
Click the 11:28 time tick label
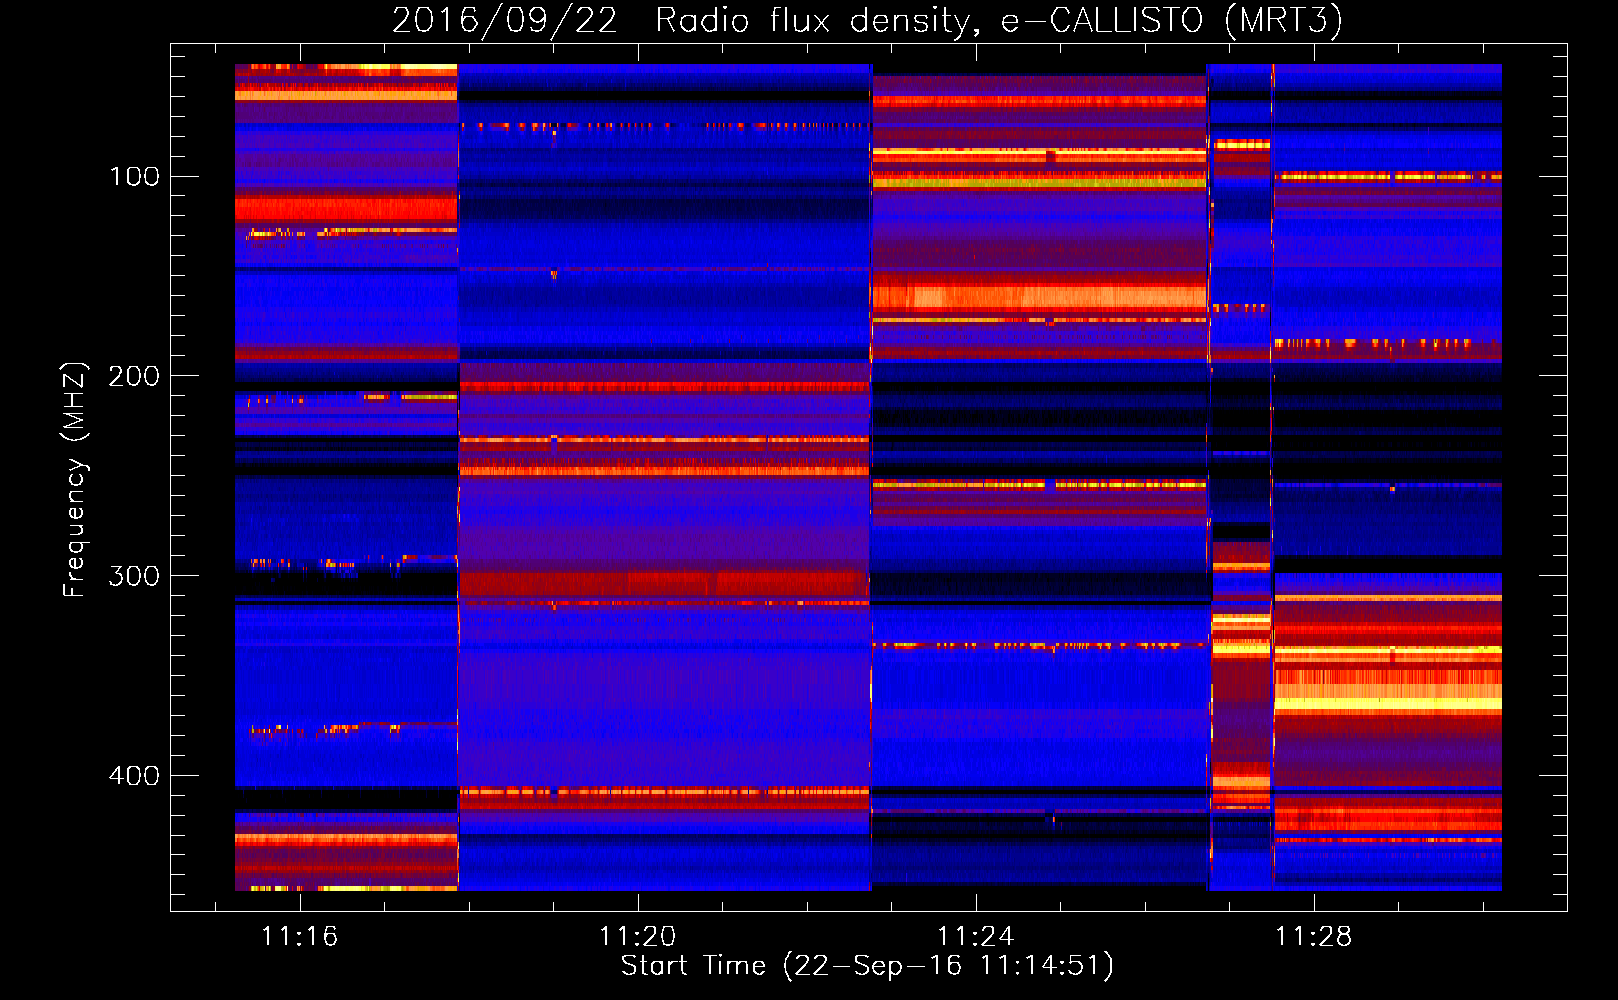tap(1313, 936)
